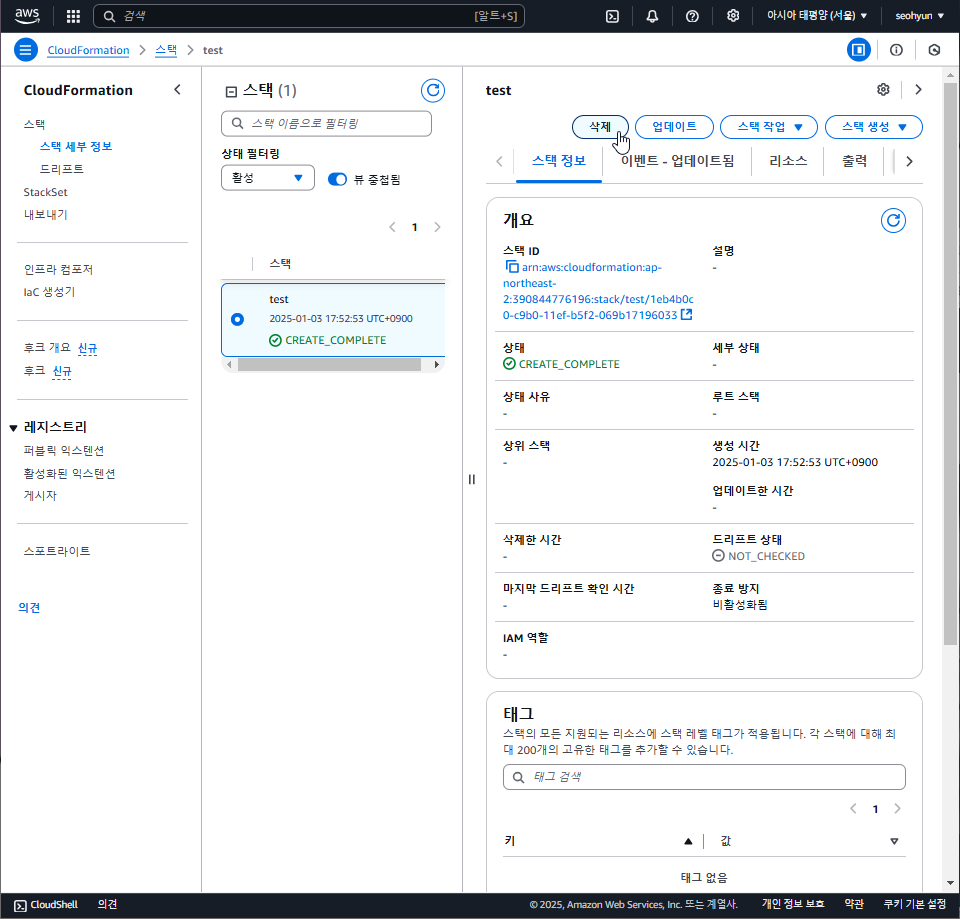Switch to the stack info tab

click(558, 161)
